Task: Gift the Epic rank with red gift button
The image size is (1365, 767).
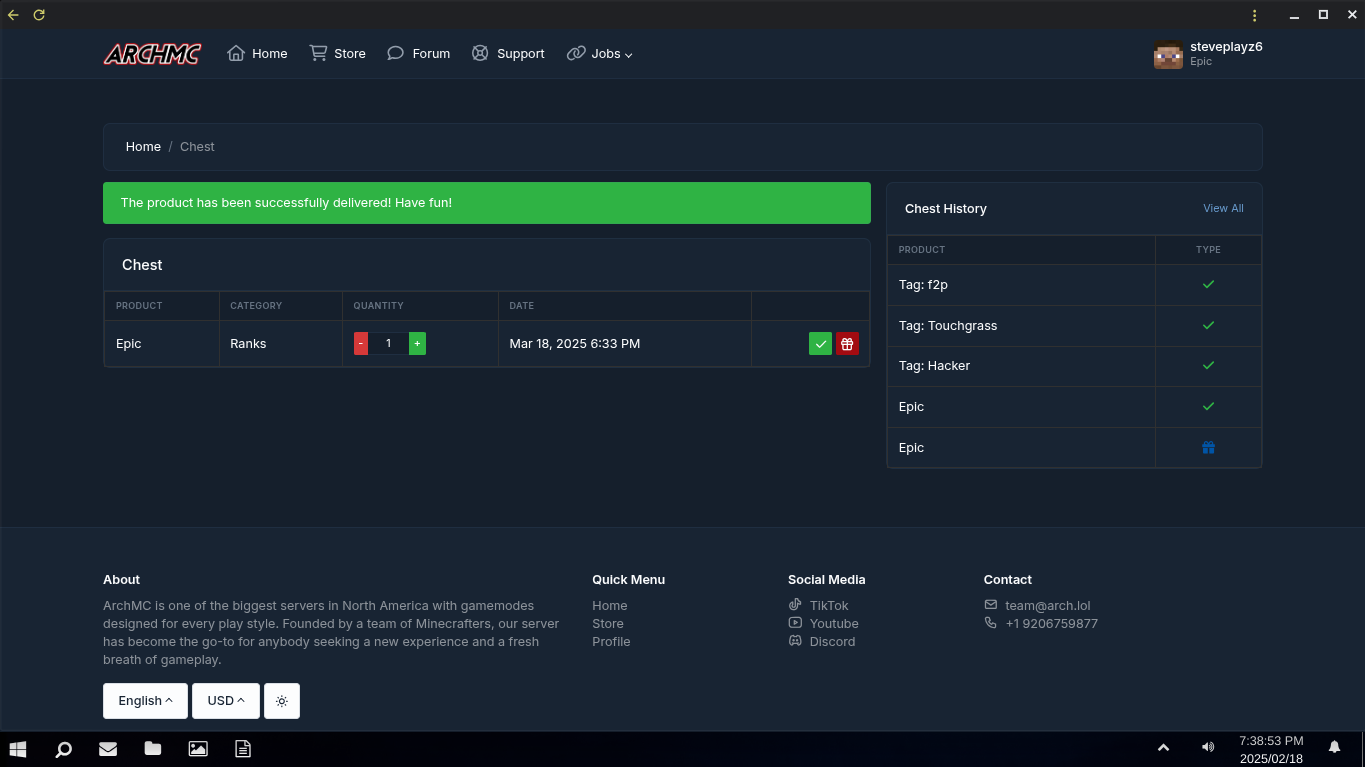Action: pyautogui.click(x=847, y=344)
